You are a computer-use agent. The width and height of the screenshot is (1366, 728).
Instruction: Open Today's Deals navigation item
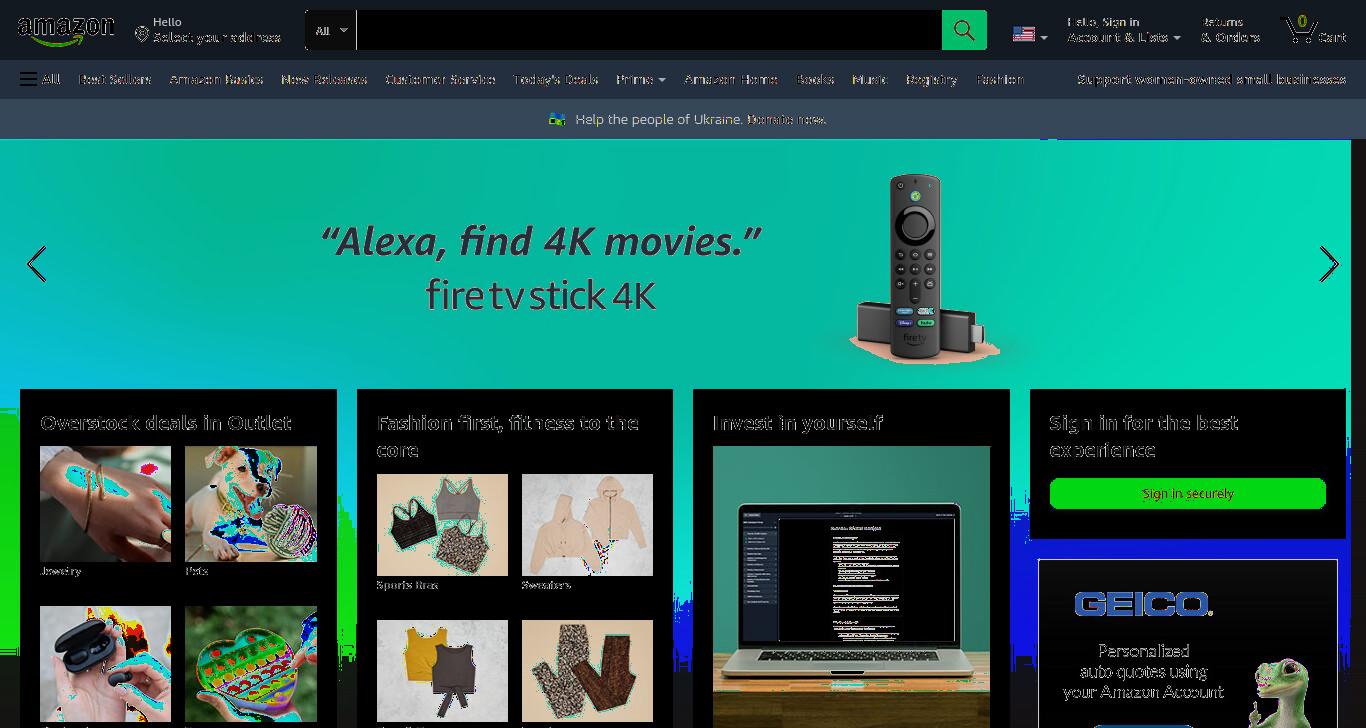(555, 79)
